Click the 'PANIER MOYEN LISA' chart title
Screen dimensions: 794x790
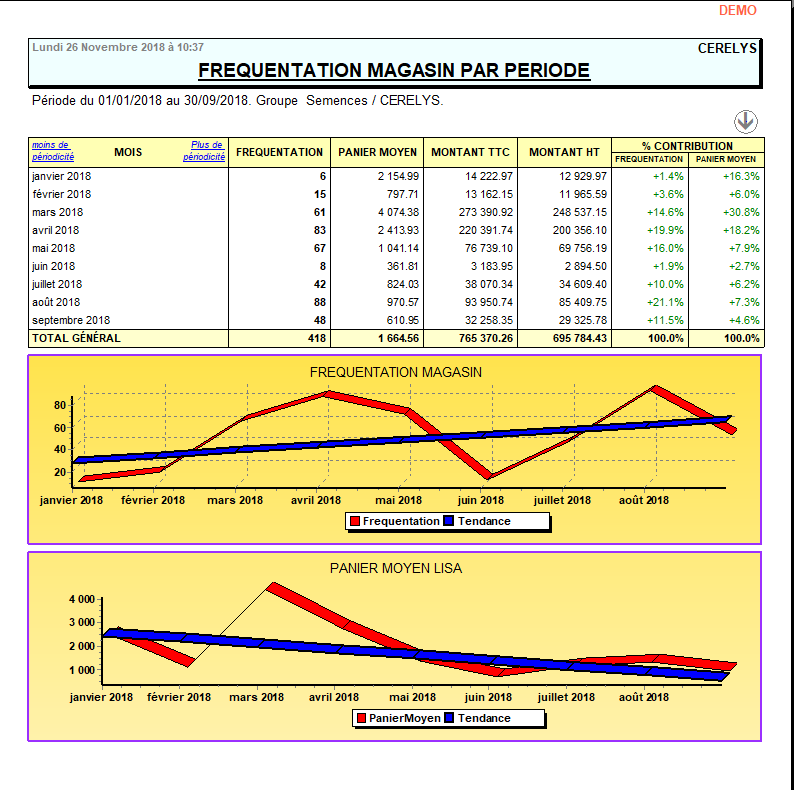pyautogui.click(x=395, y=568)
